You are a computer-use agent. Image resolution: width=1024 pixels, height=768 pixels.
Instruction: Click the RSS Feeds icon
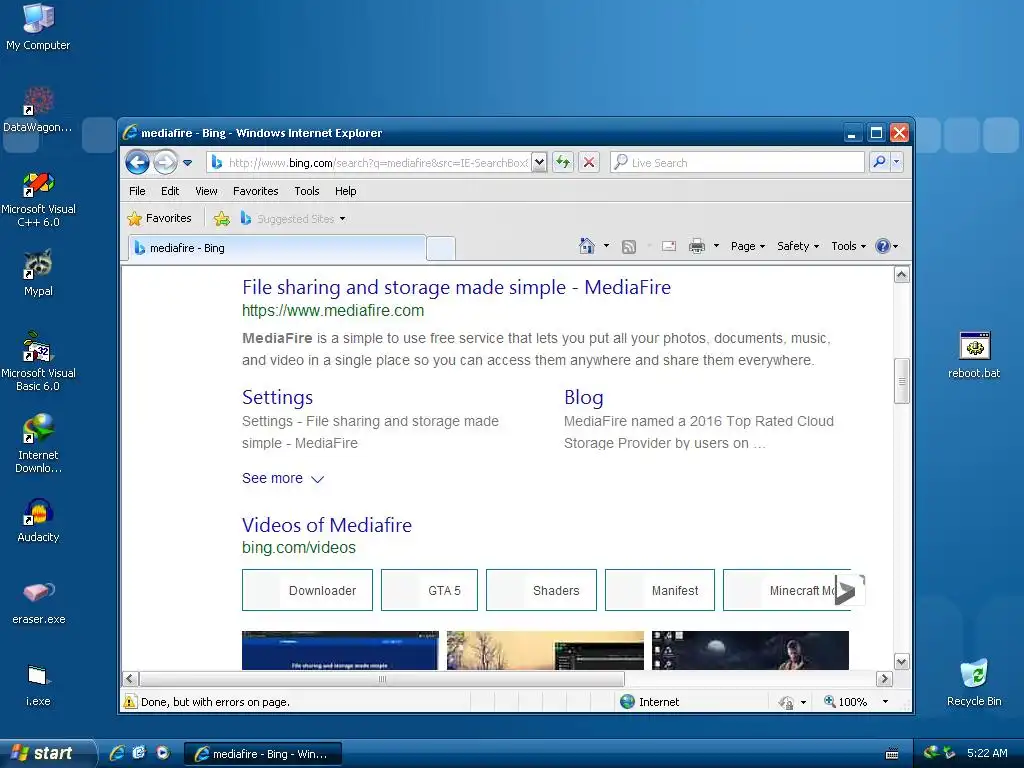[x=629, y=246]
